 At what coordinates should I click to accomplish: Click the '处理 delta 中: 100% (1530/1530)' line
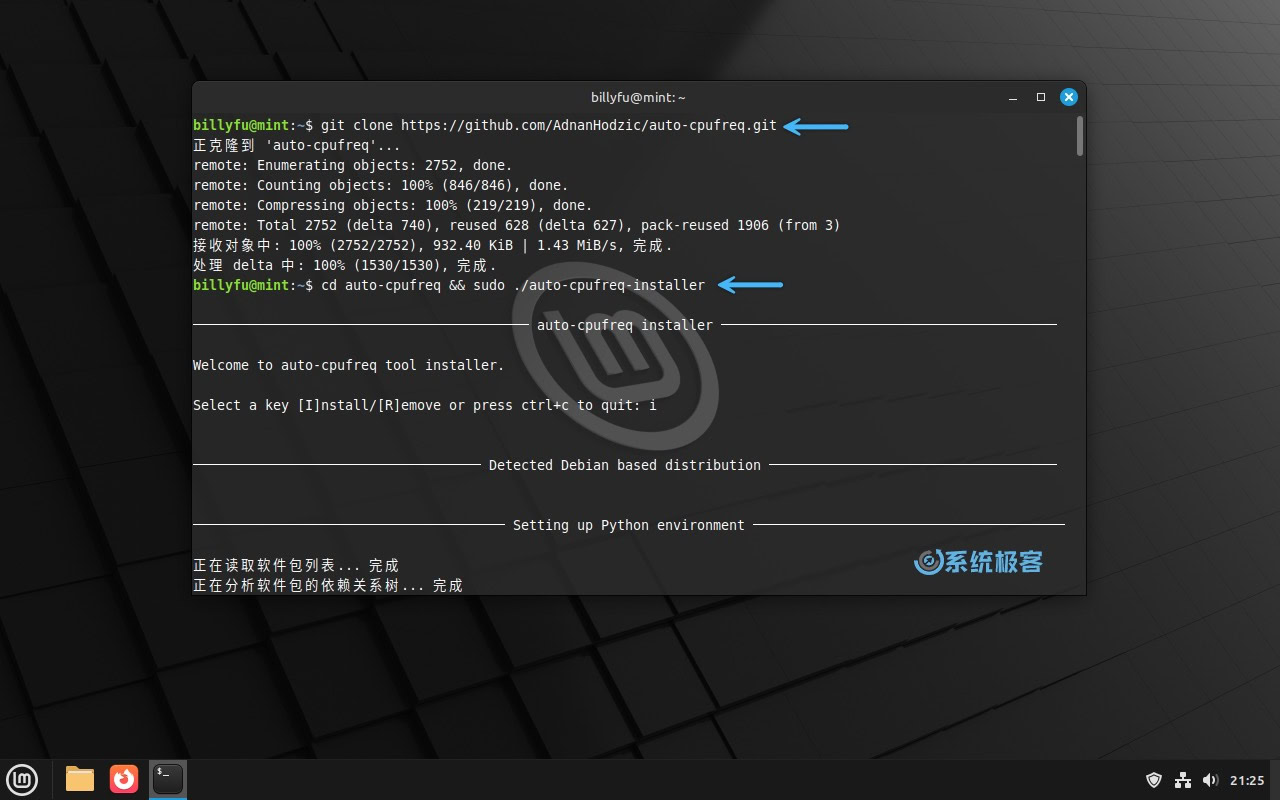(x=345, y=266)
